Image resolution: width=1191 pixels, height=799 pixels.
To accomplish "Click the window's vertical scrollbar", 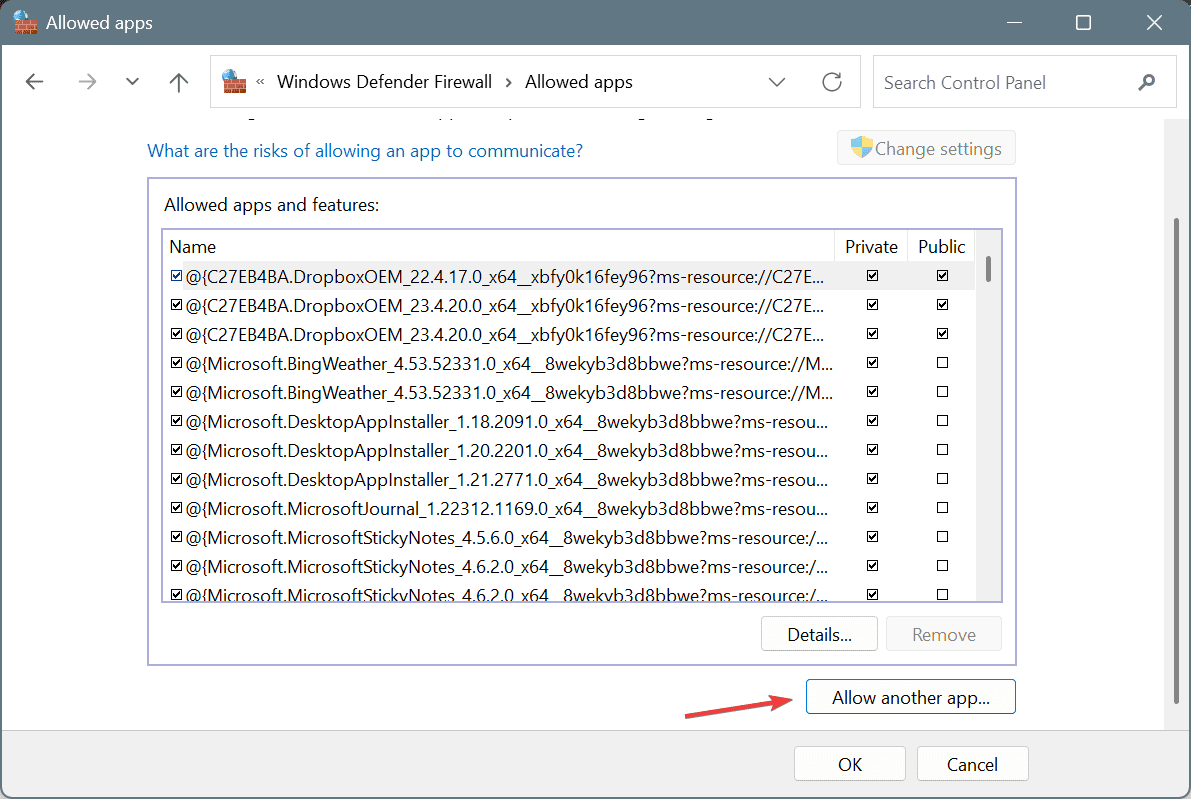I will [x=1177, y=460].
